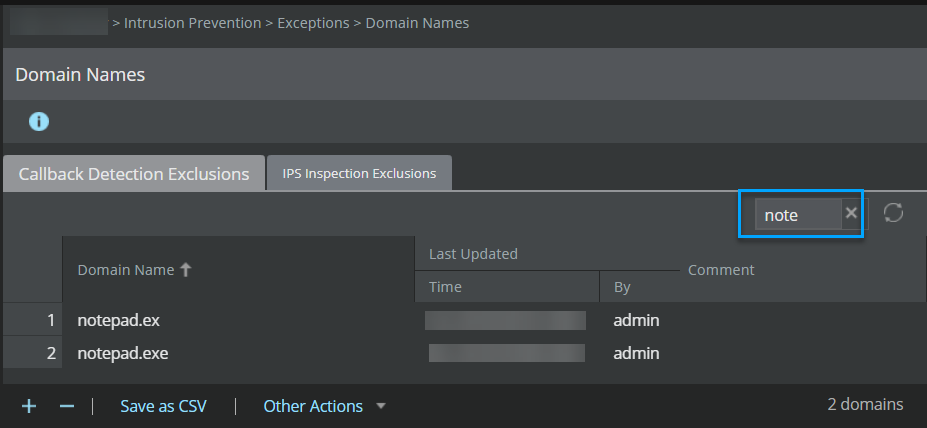Click Save as CSV link
The height and width of the screenshot is (428, 927).
click(x=164, y=406)
